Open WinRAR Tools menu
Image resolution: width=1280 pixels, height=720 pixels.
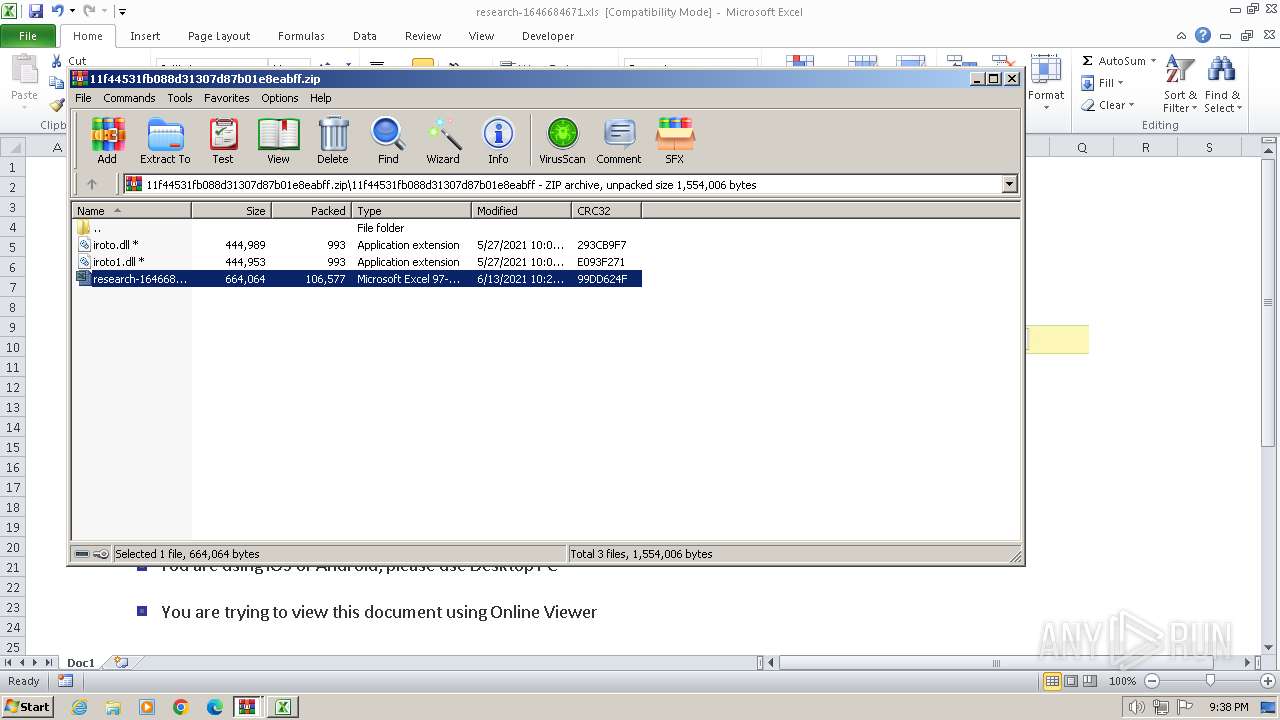(180, 98)
